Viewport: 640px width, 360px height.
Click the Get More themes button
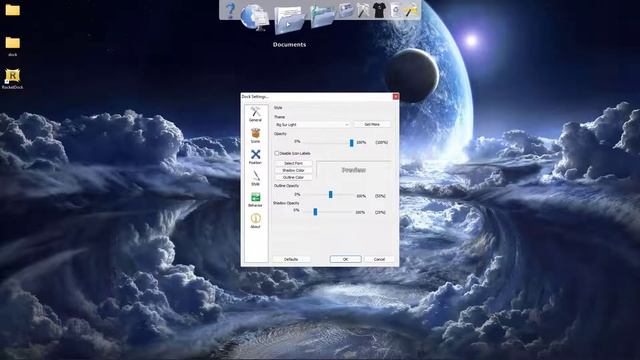point(372,124)
